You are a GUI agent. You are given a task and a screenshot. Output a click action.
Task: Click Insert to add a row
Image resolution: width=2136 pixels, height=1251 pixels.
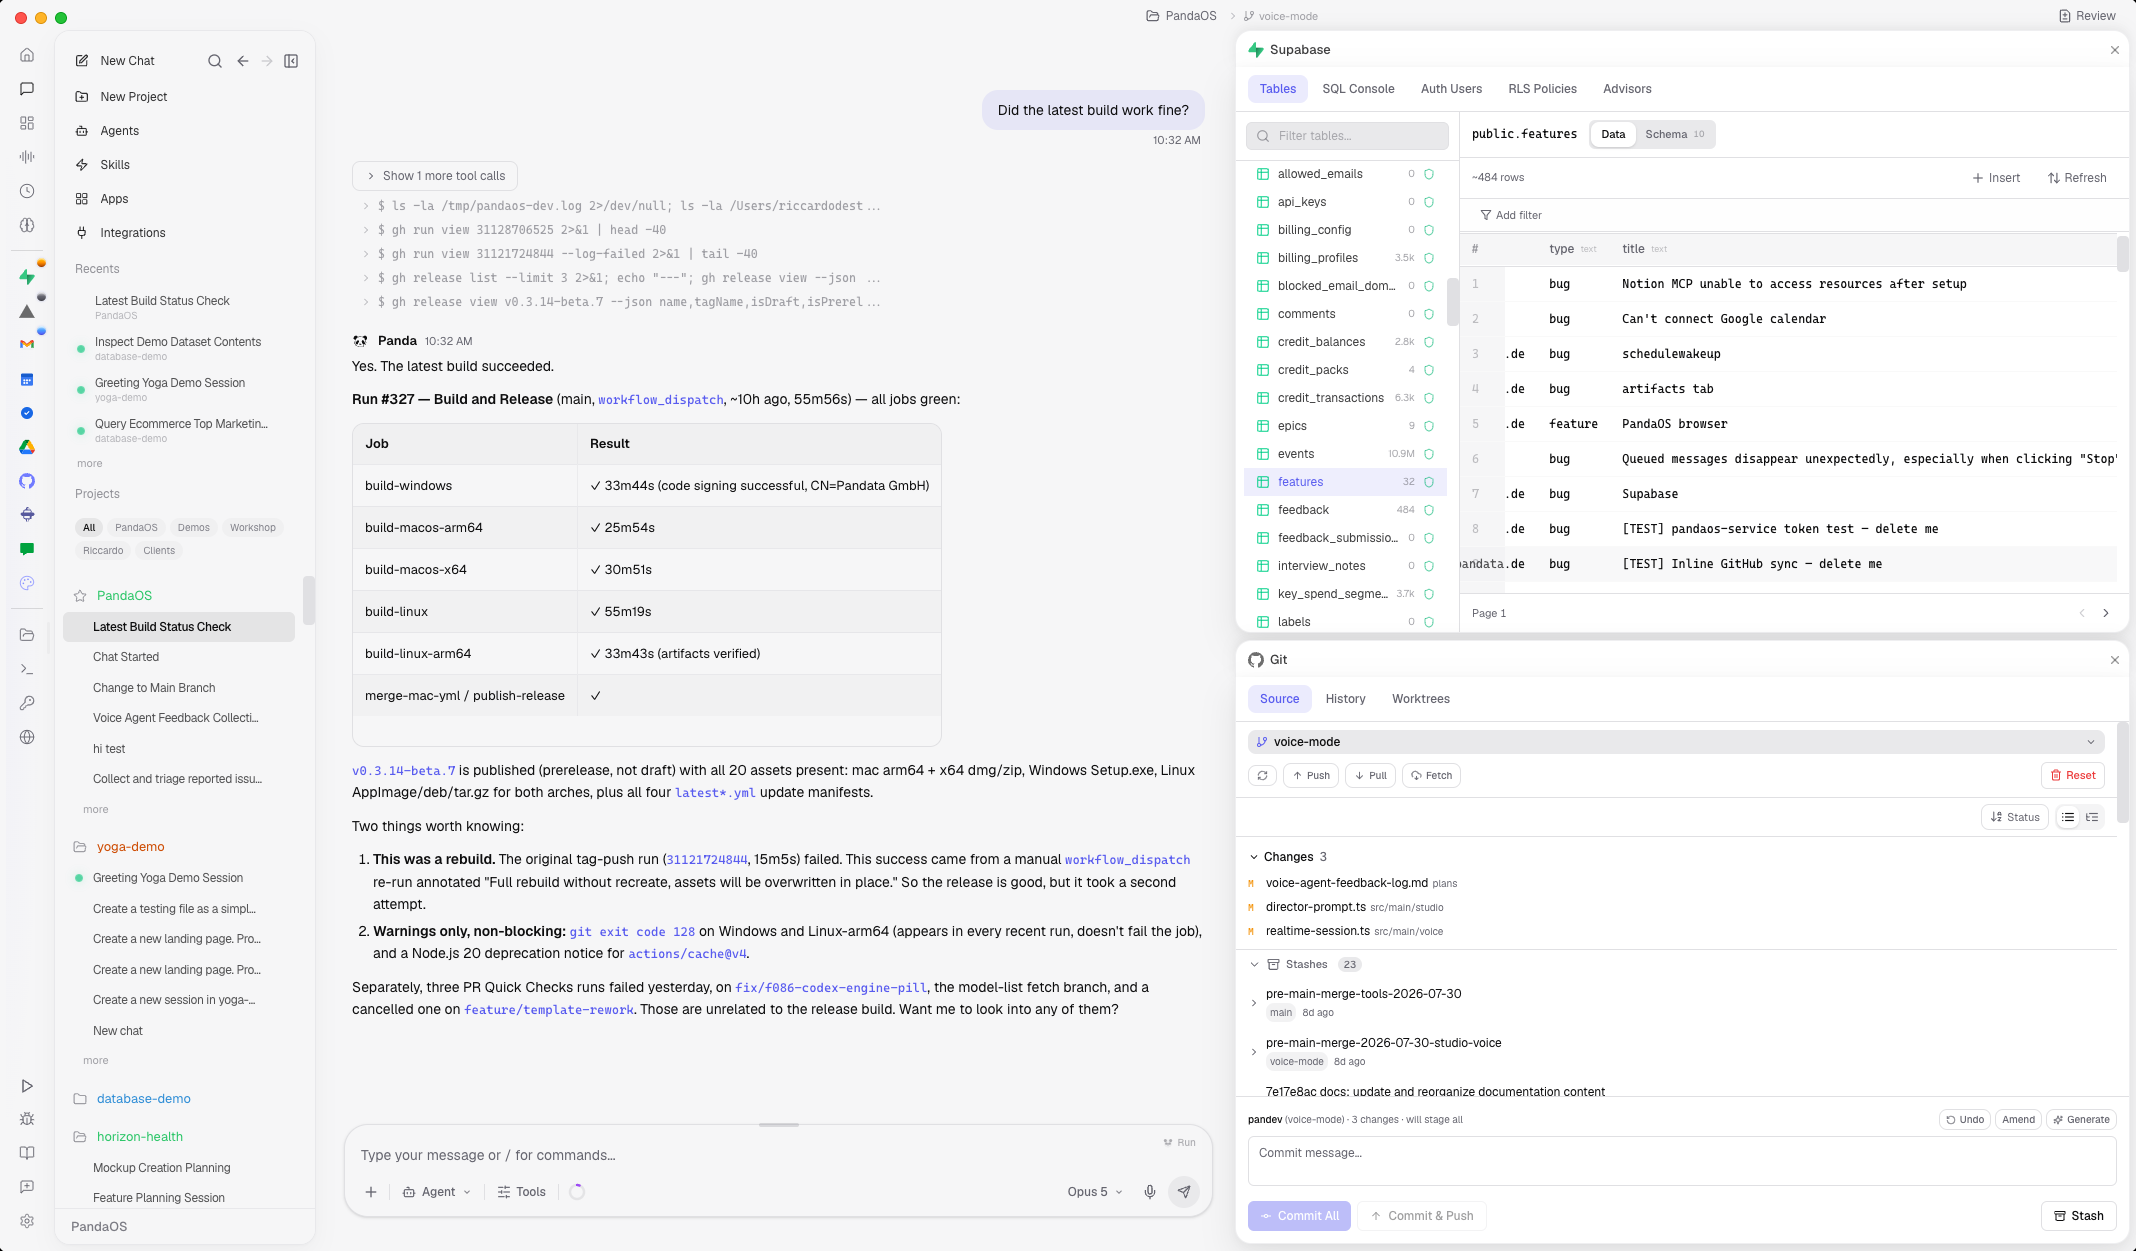click(x=1996, y=178)
